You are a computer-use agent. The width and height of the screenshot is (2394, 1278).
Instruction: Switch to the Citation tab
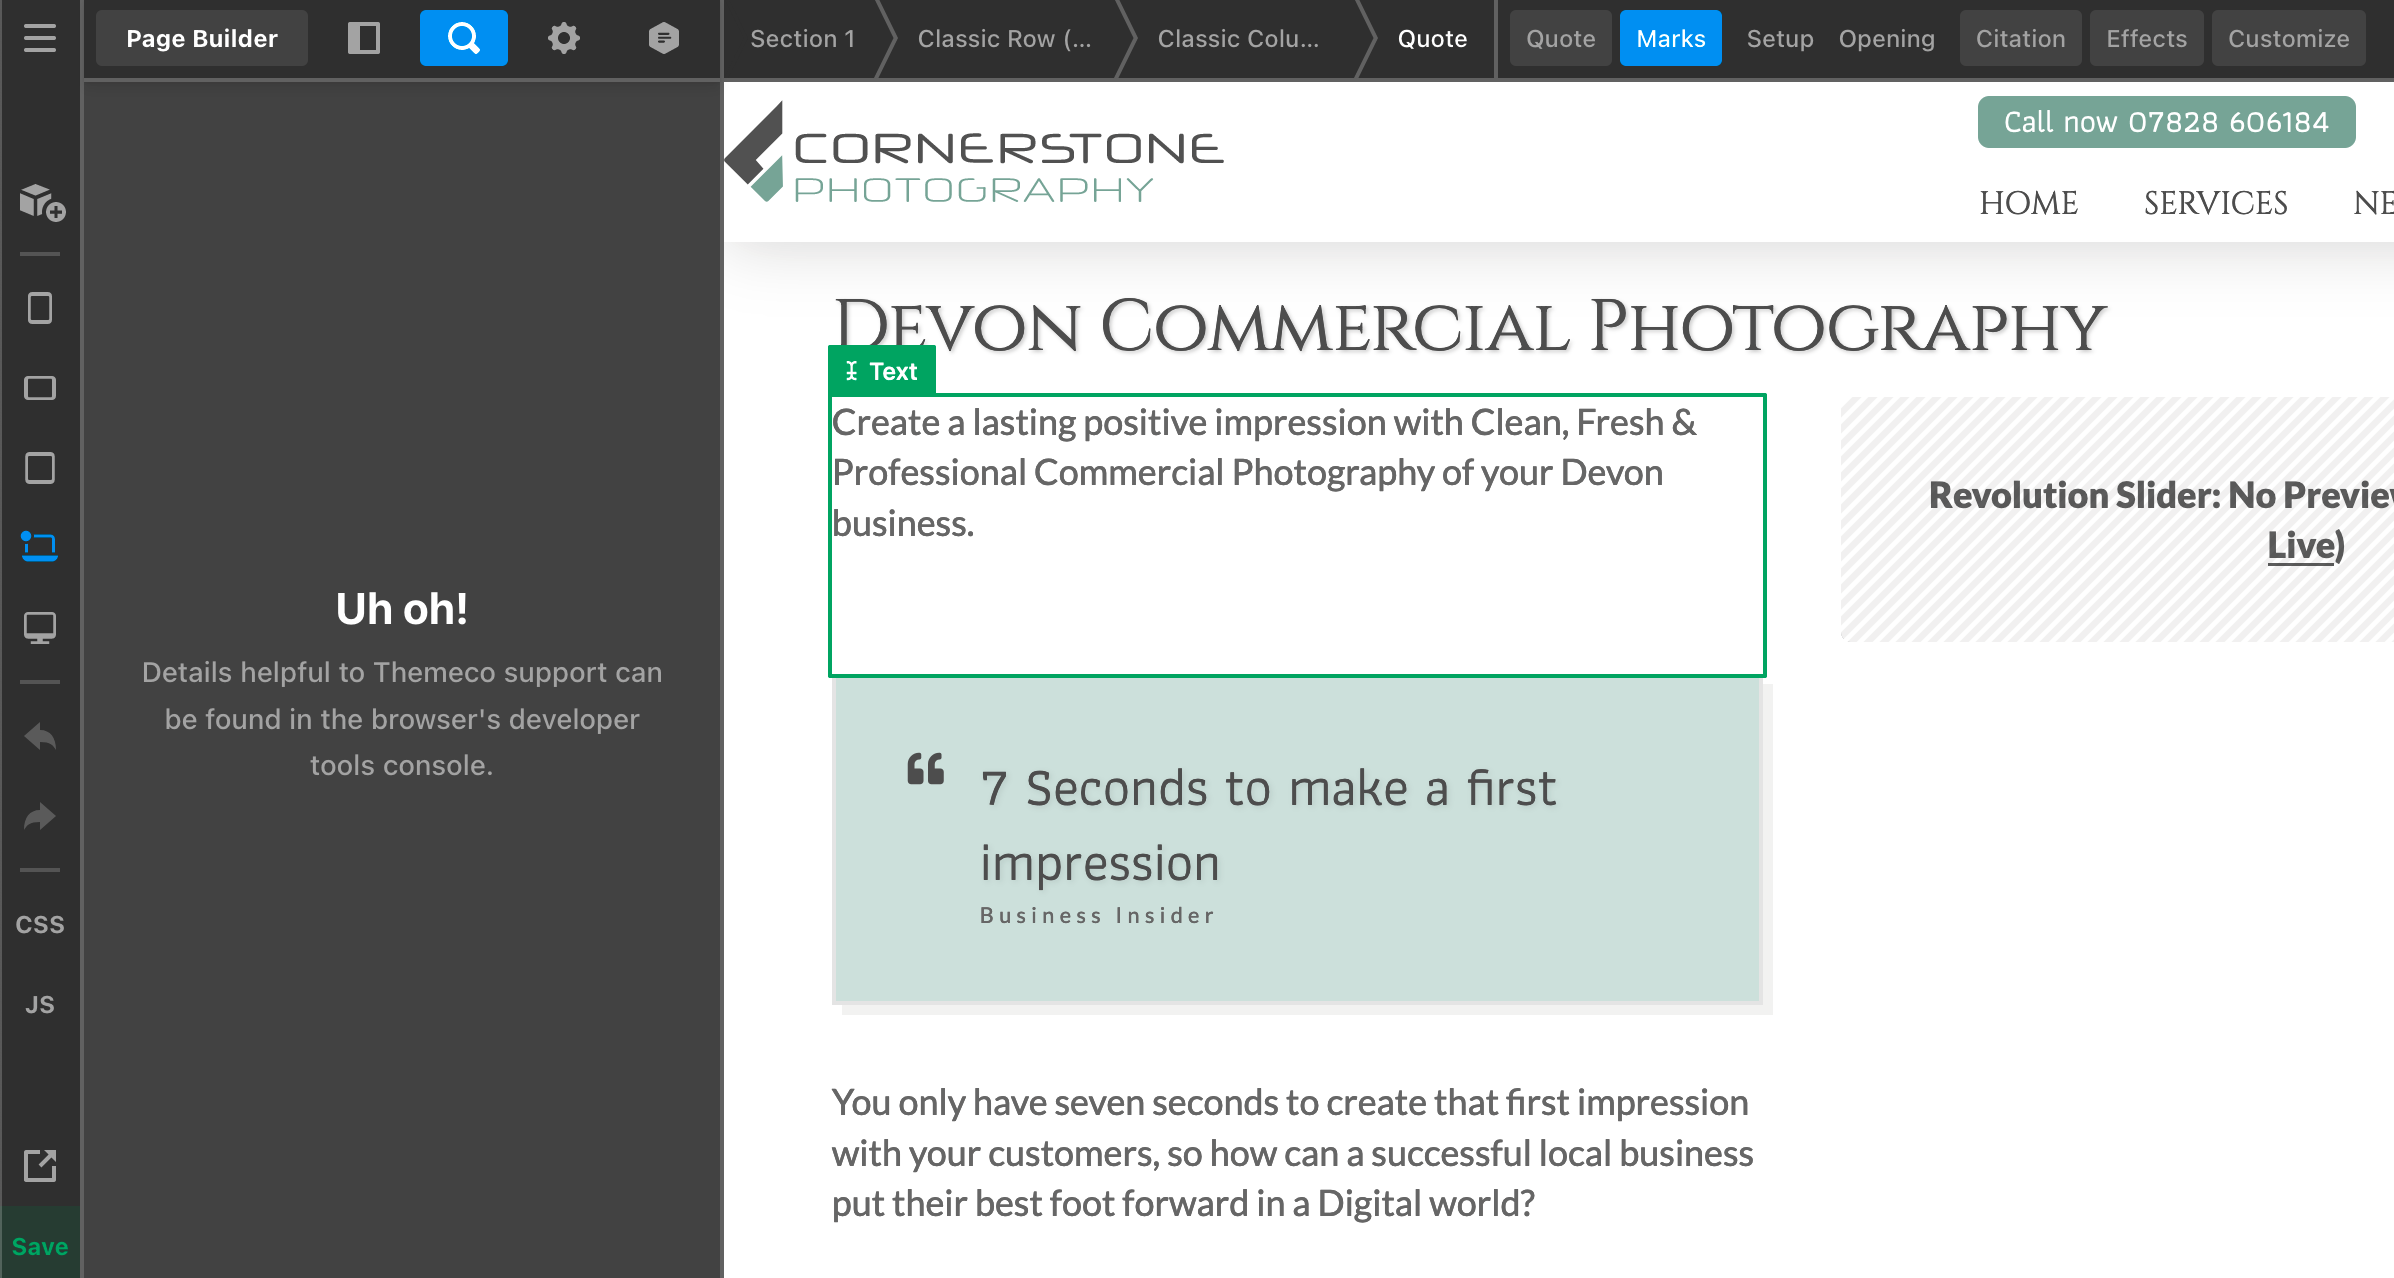2020,38
